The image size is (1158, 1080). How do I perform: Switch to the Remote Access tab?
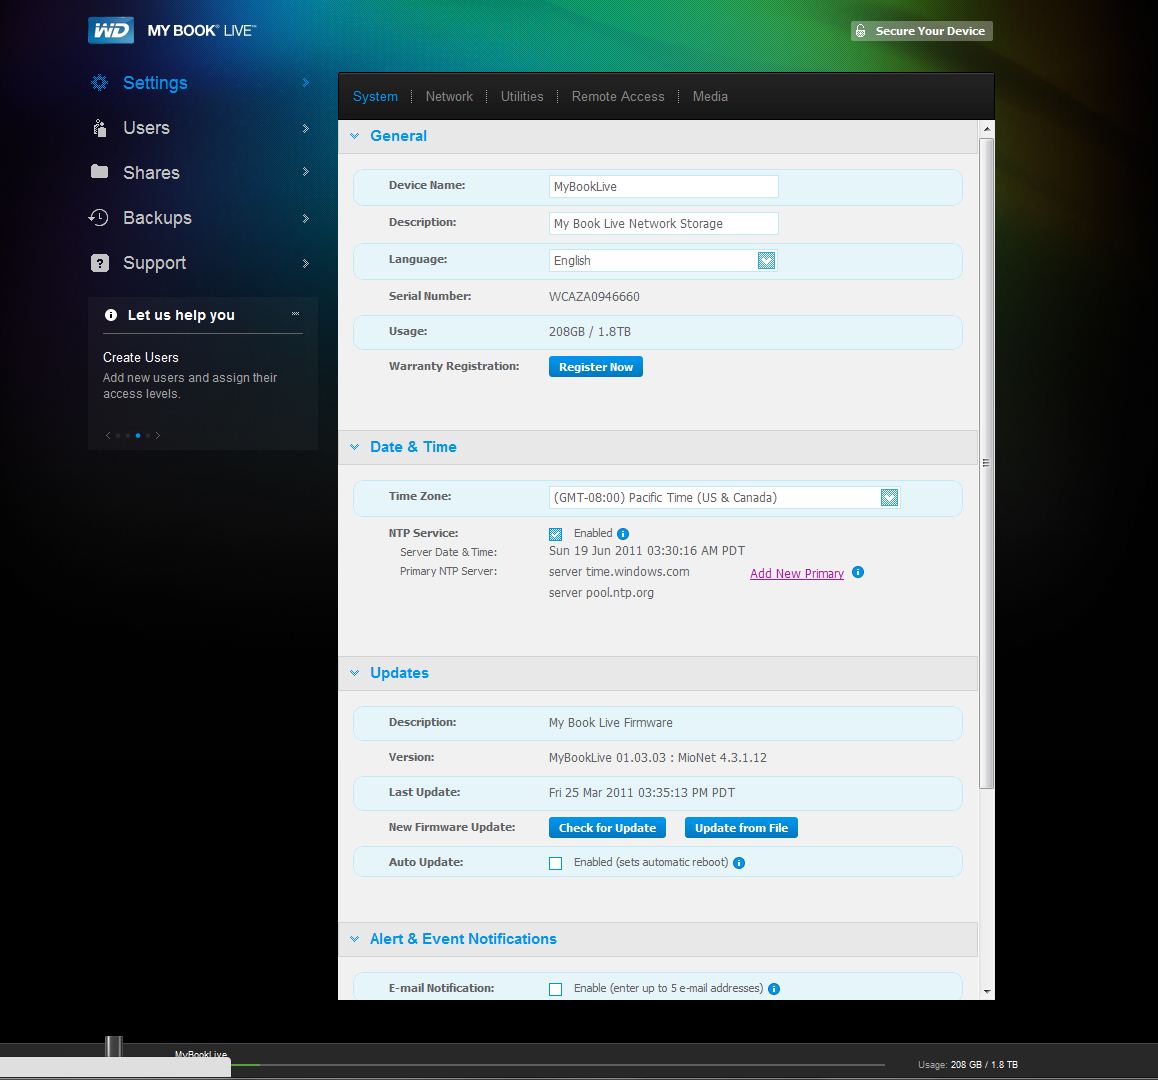[618, 97]
